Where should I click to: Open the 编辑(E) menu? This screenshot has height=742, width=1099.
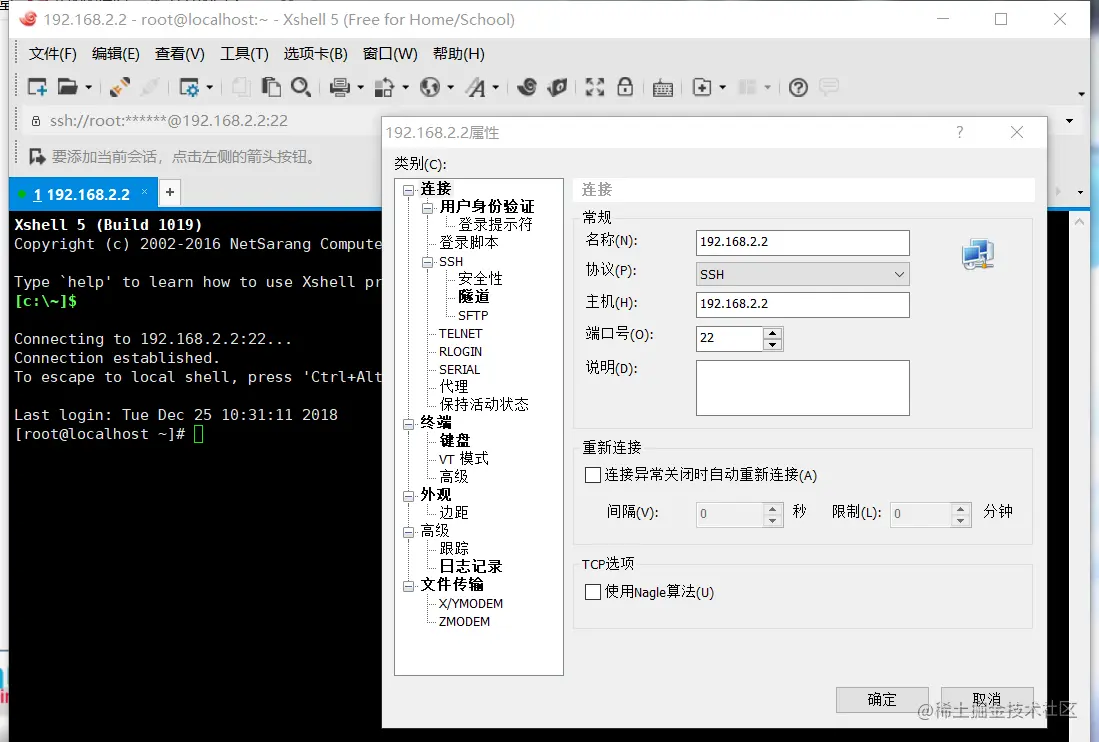[x=116, y=54]
